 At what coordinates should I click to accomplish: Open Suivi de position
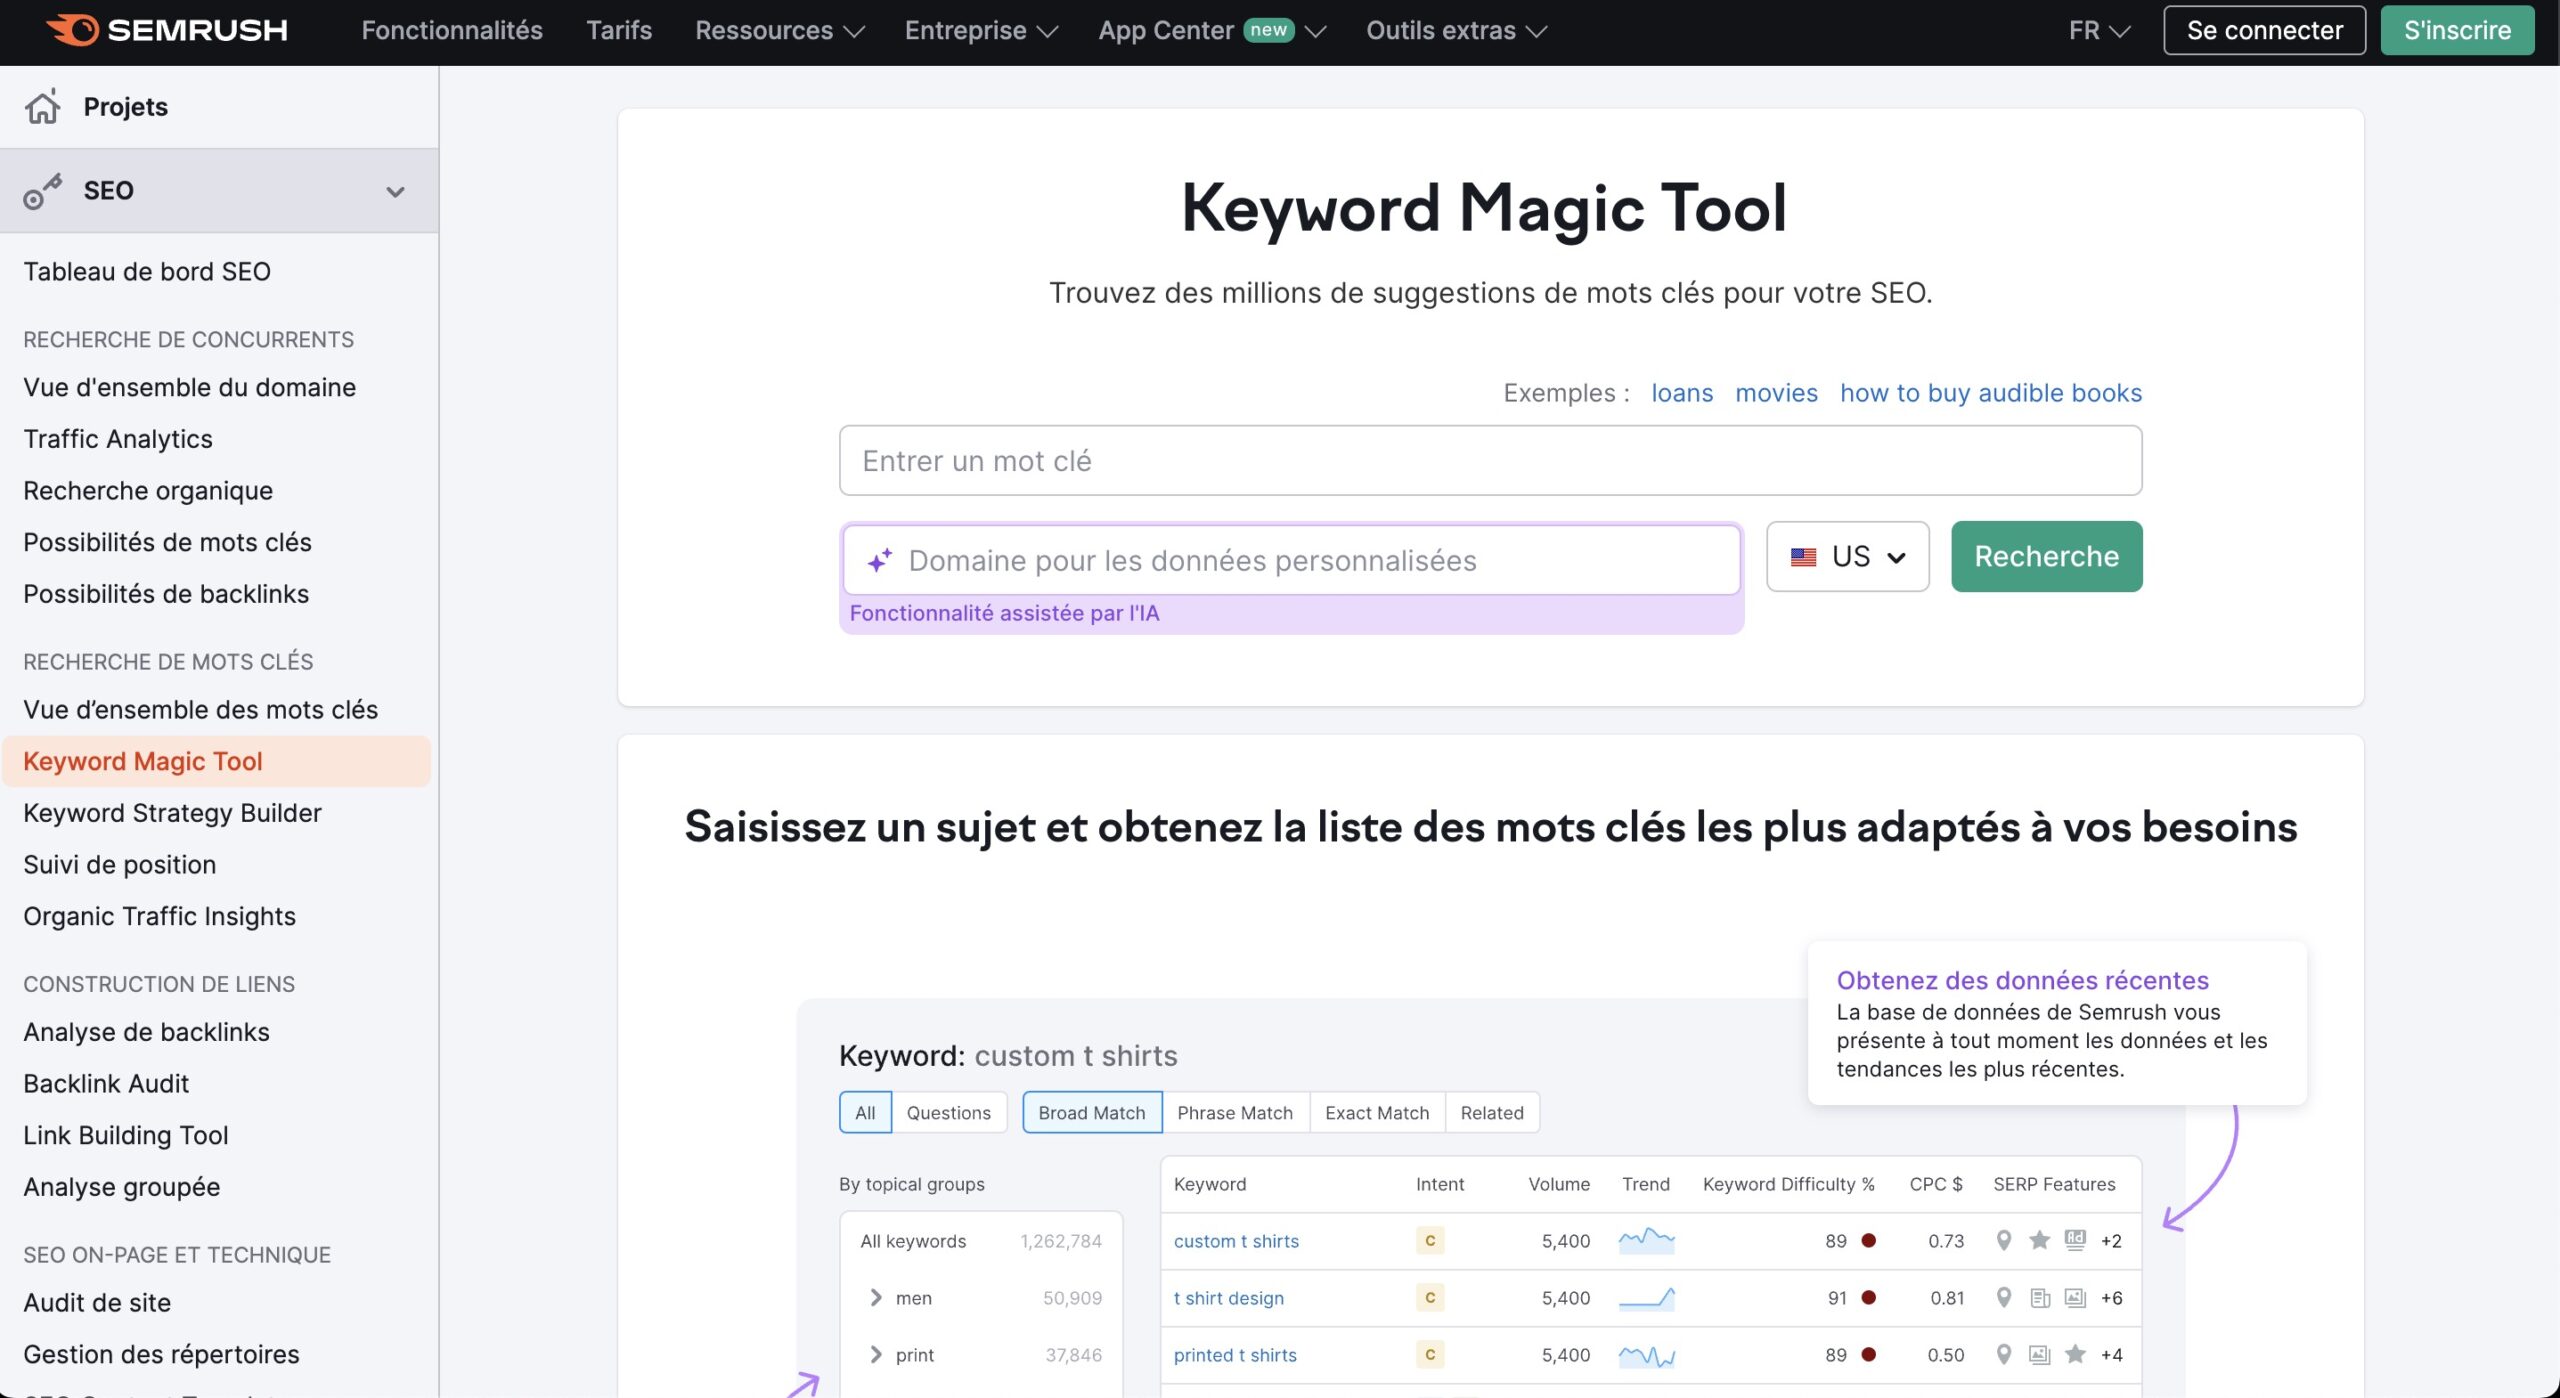(120, 865)
